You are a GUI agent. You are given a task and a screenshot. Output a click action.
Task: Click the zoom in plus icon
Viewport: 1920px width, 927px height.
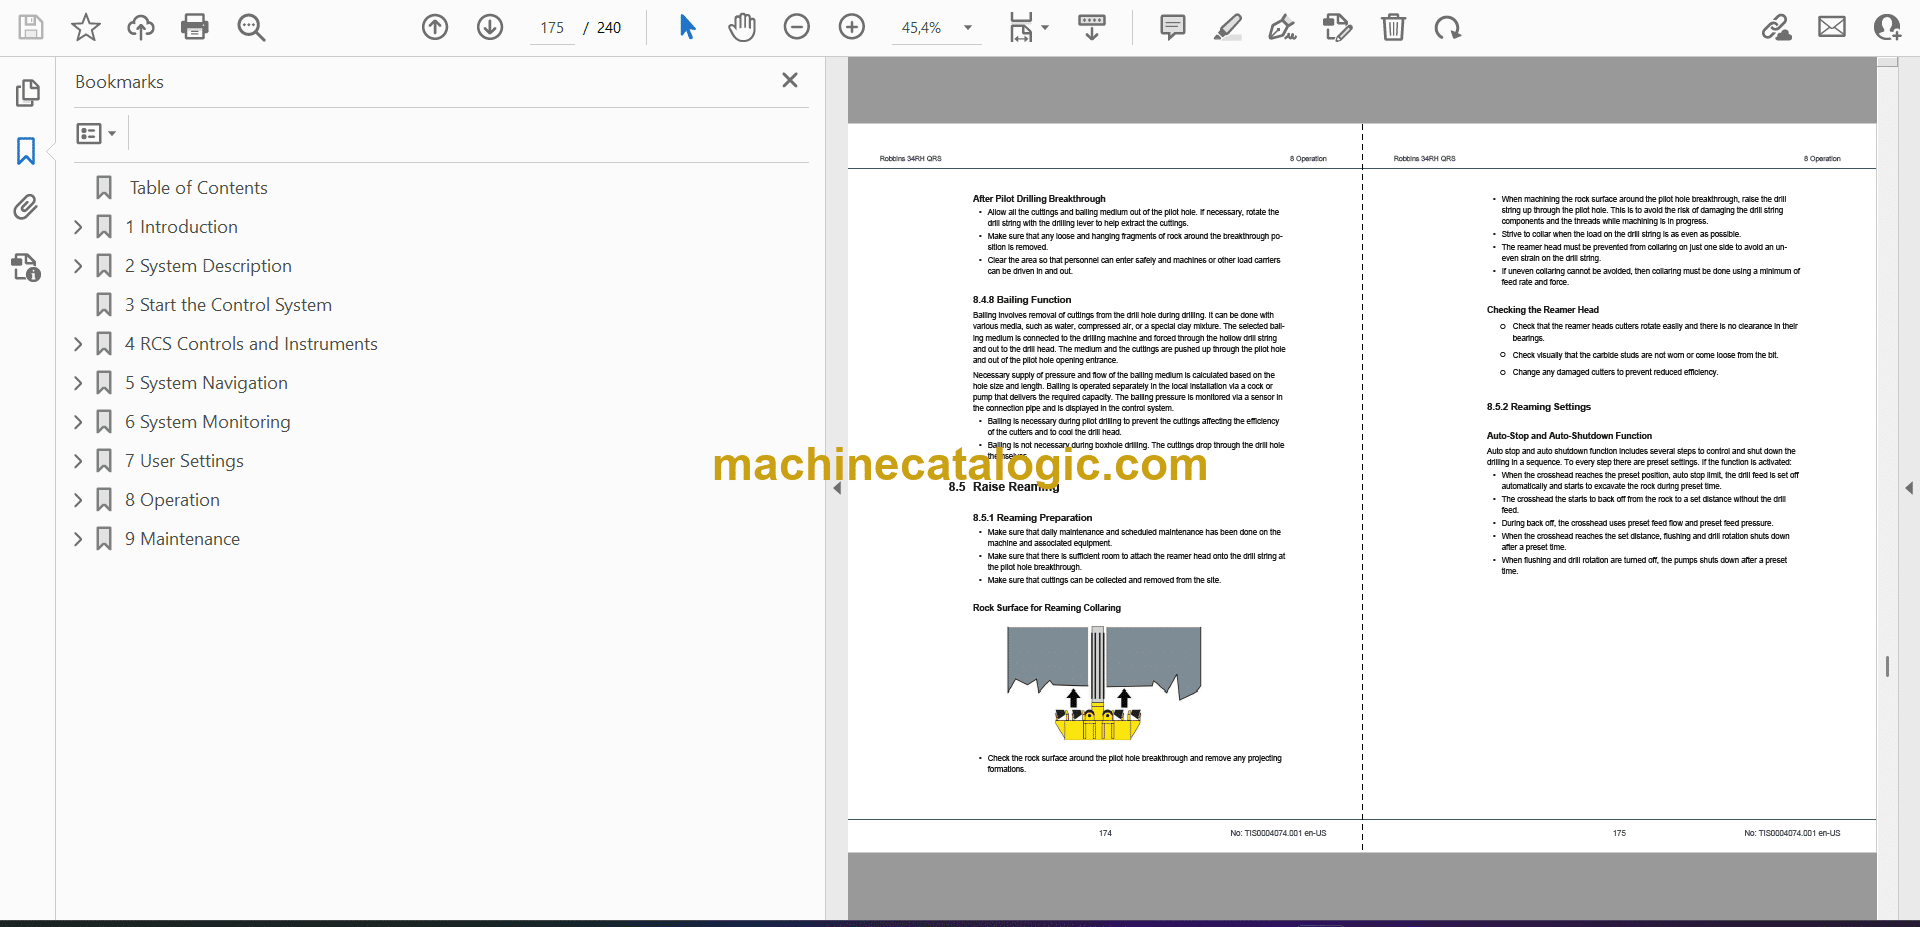pos(852,27)
